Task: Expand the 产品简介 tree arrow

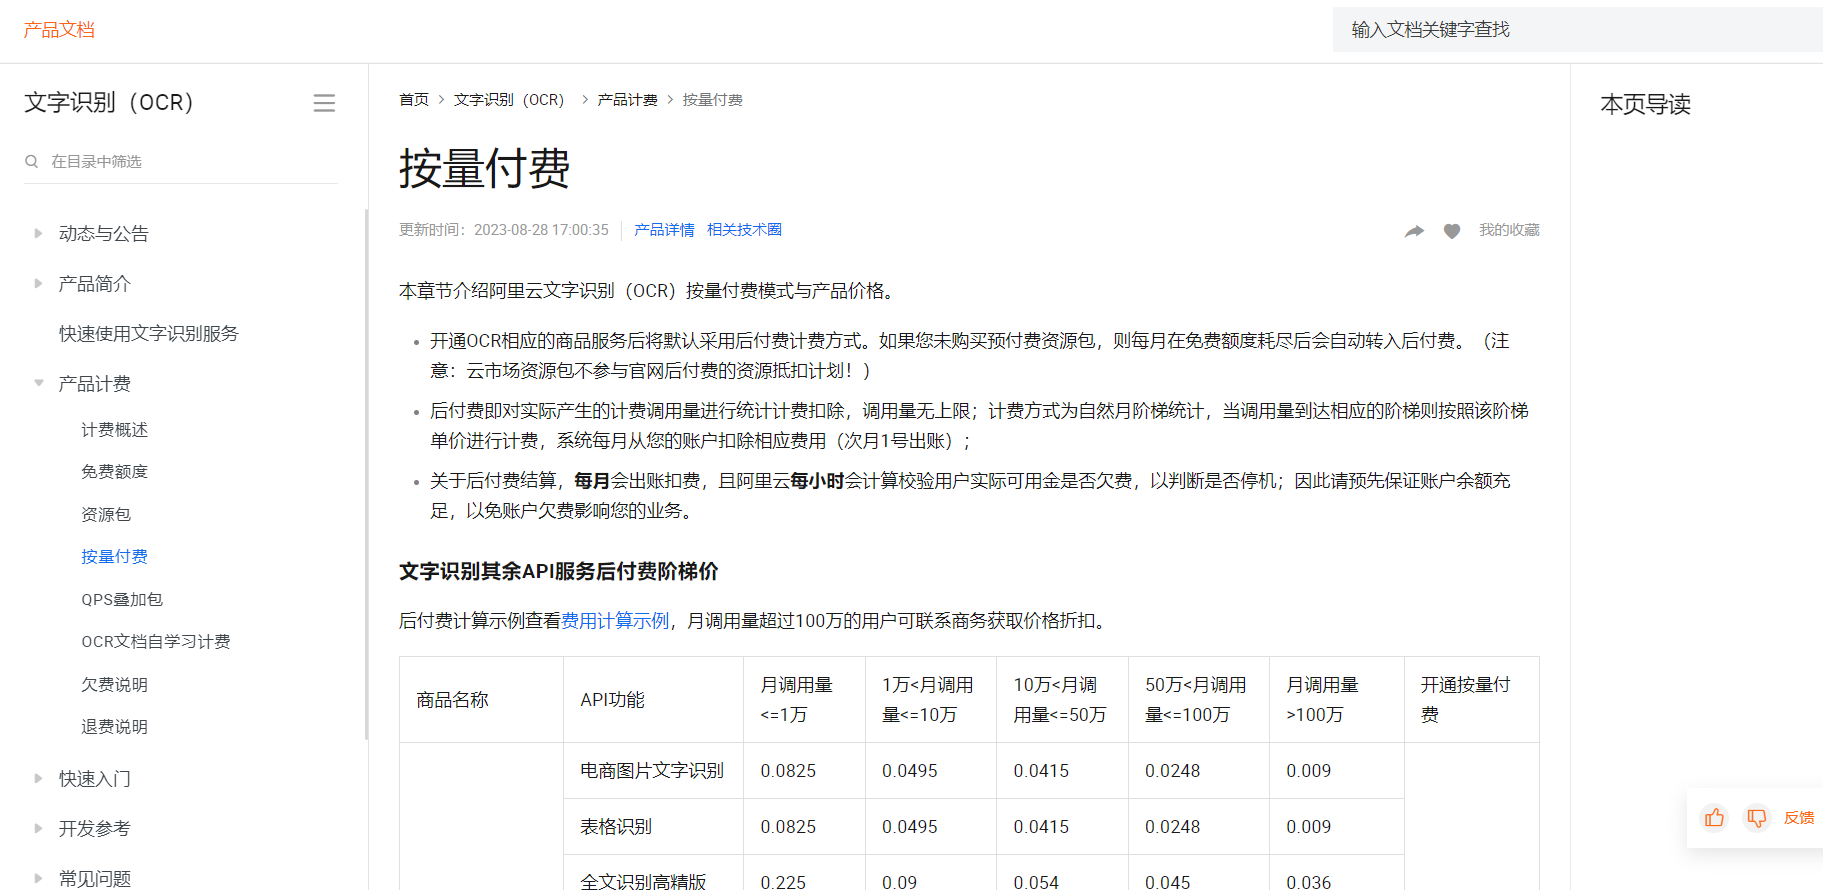Action: click(38, 283)
